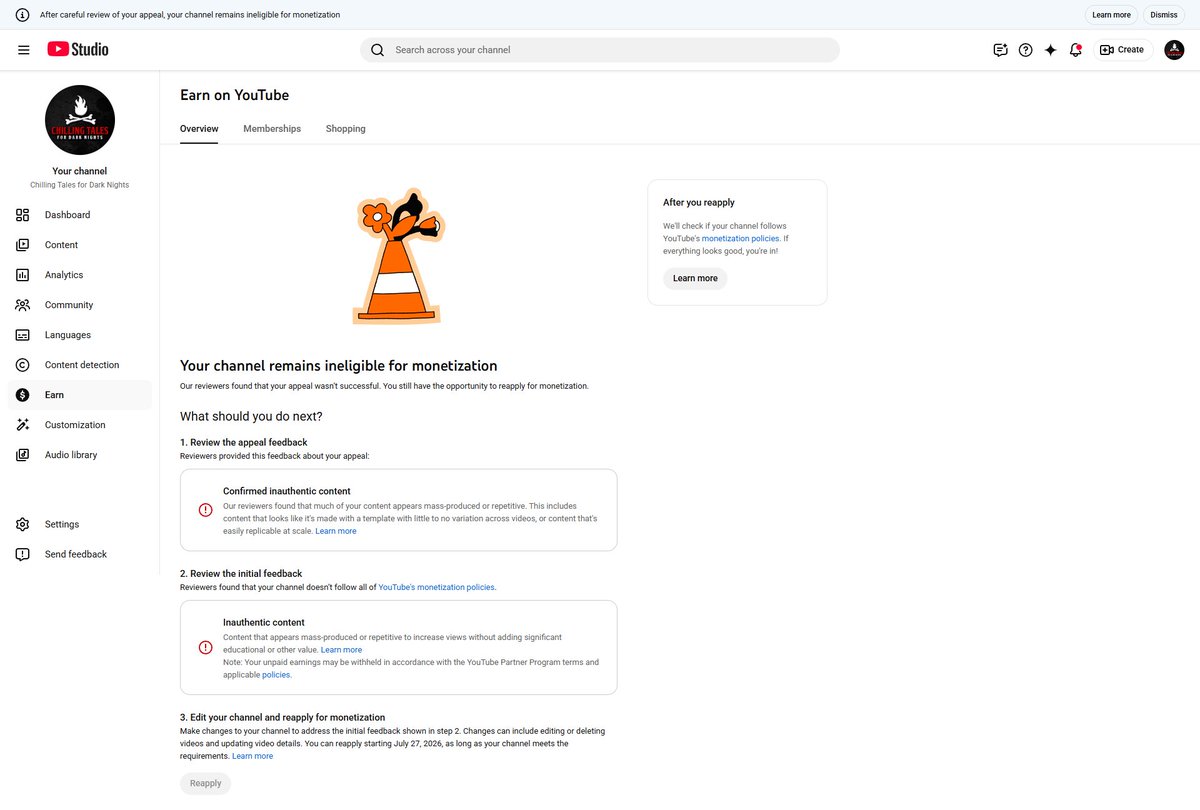Click Learn more in After you reapply card
Image resolution: width=1200 pixels, height=810 pixels.
click(695, 278)
